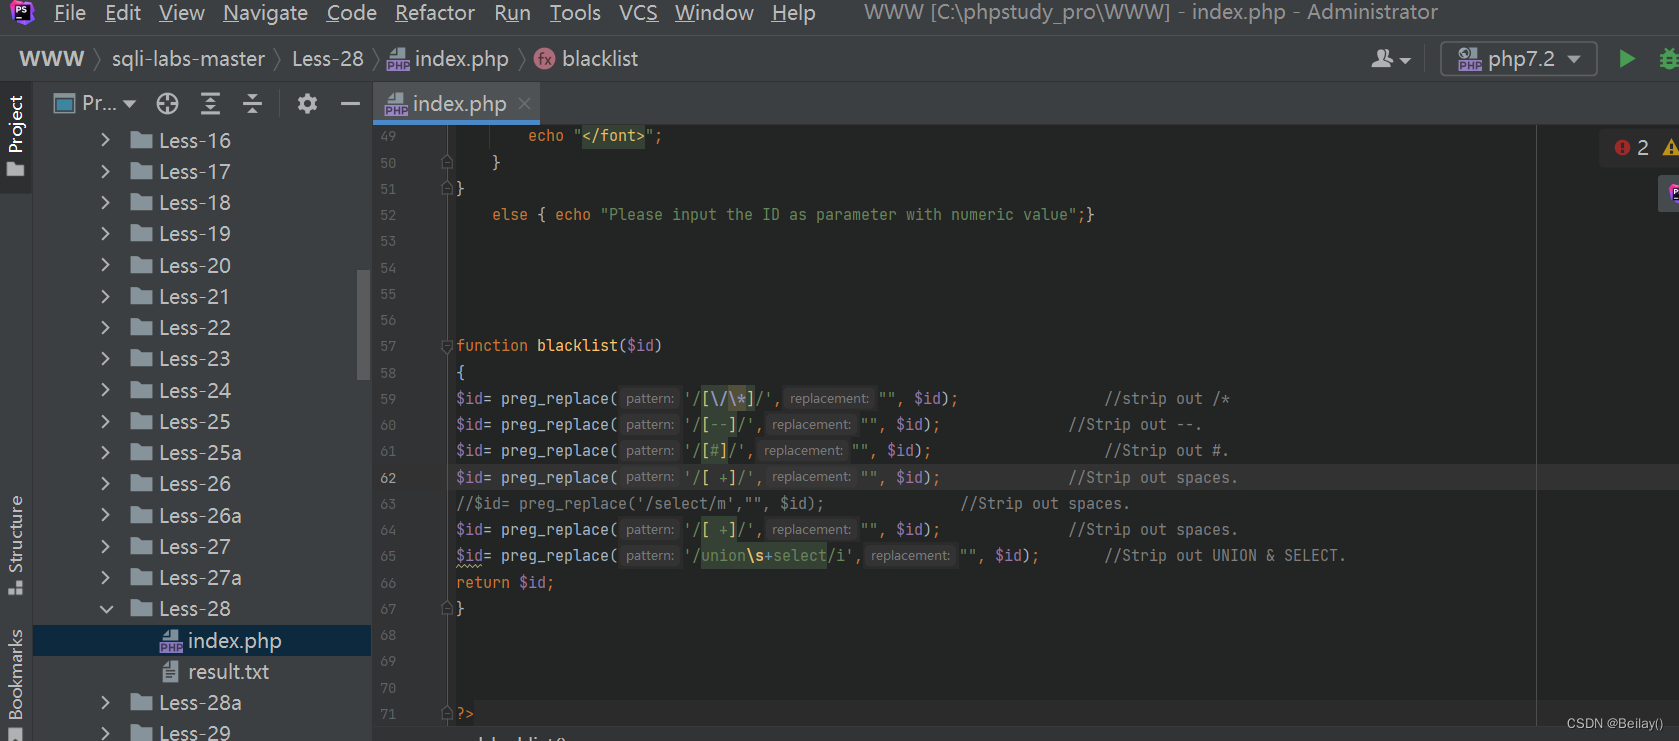Expand all in Project tool window
This screenshot has height=741, width=1679.
(x=210, y=104)
